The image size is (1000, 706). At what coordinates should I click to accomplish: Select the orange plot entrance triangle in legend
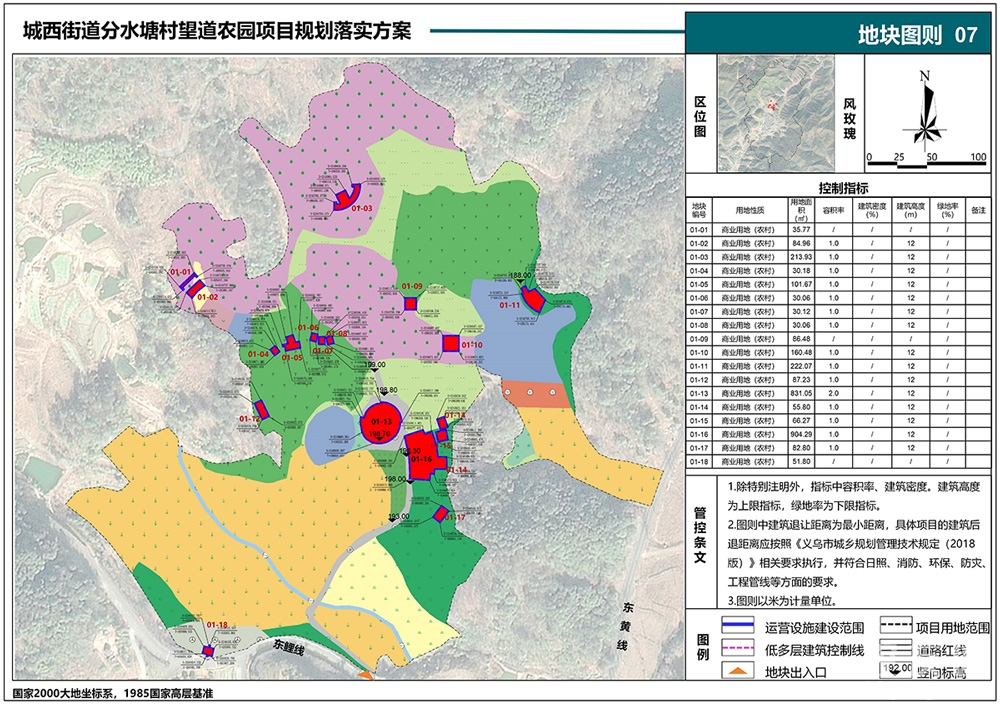[737, 670]
